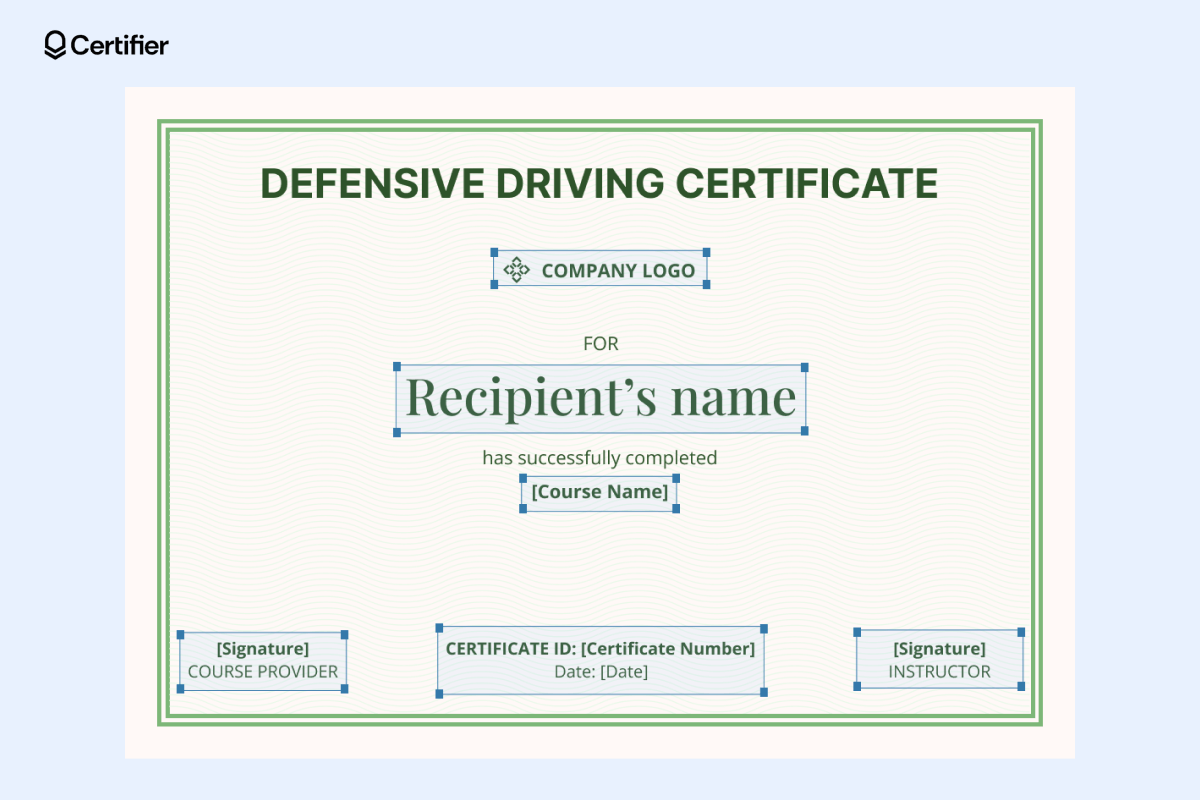Click the COURSE PROVIDER label

pyautogui.click(x=263, y=672)
